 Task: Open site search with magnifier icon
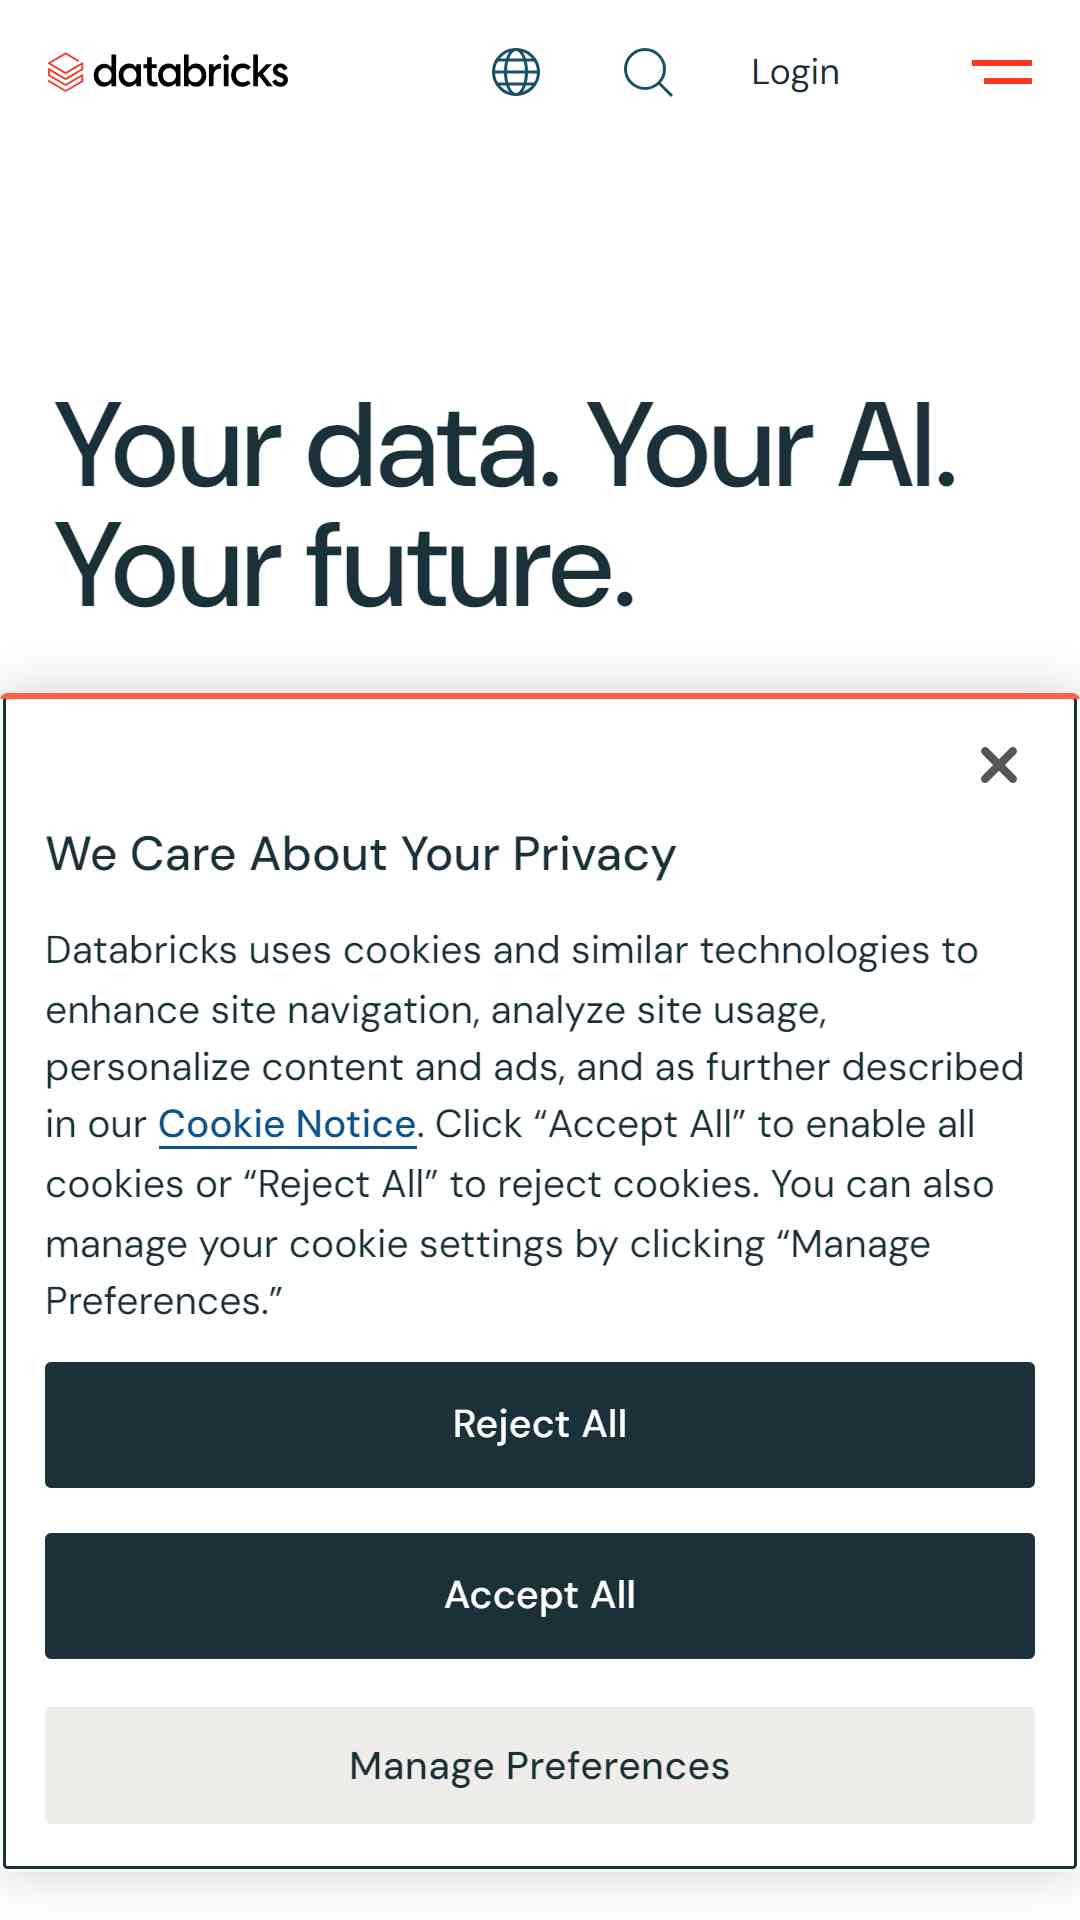pos(648,72)
